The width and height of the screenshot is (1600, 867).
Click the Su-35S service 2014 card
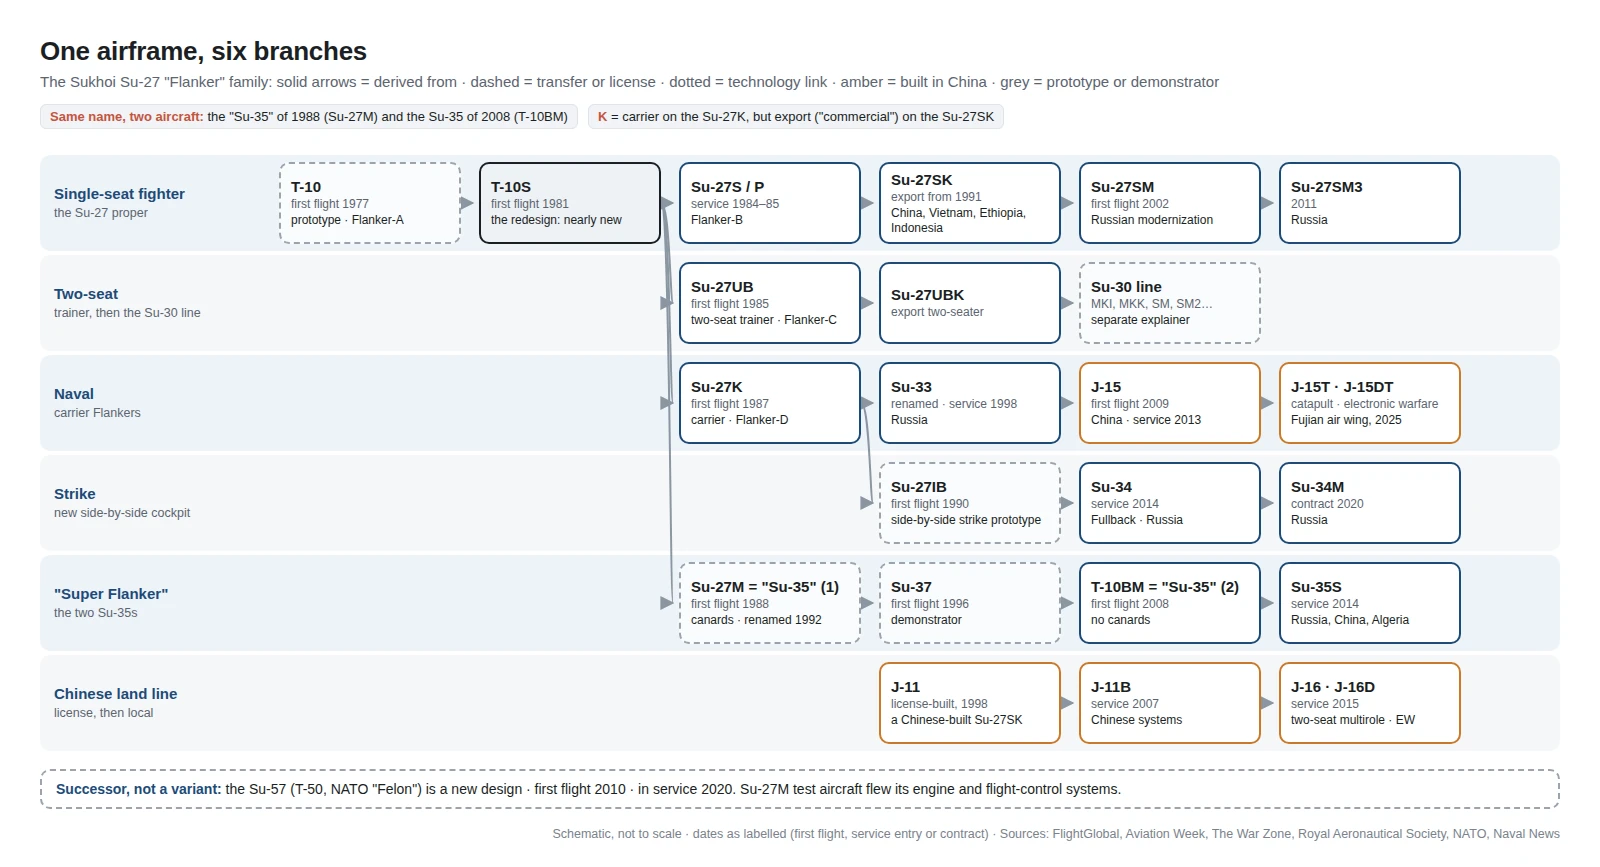pyautogui.click(x=1370, y=603)
